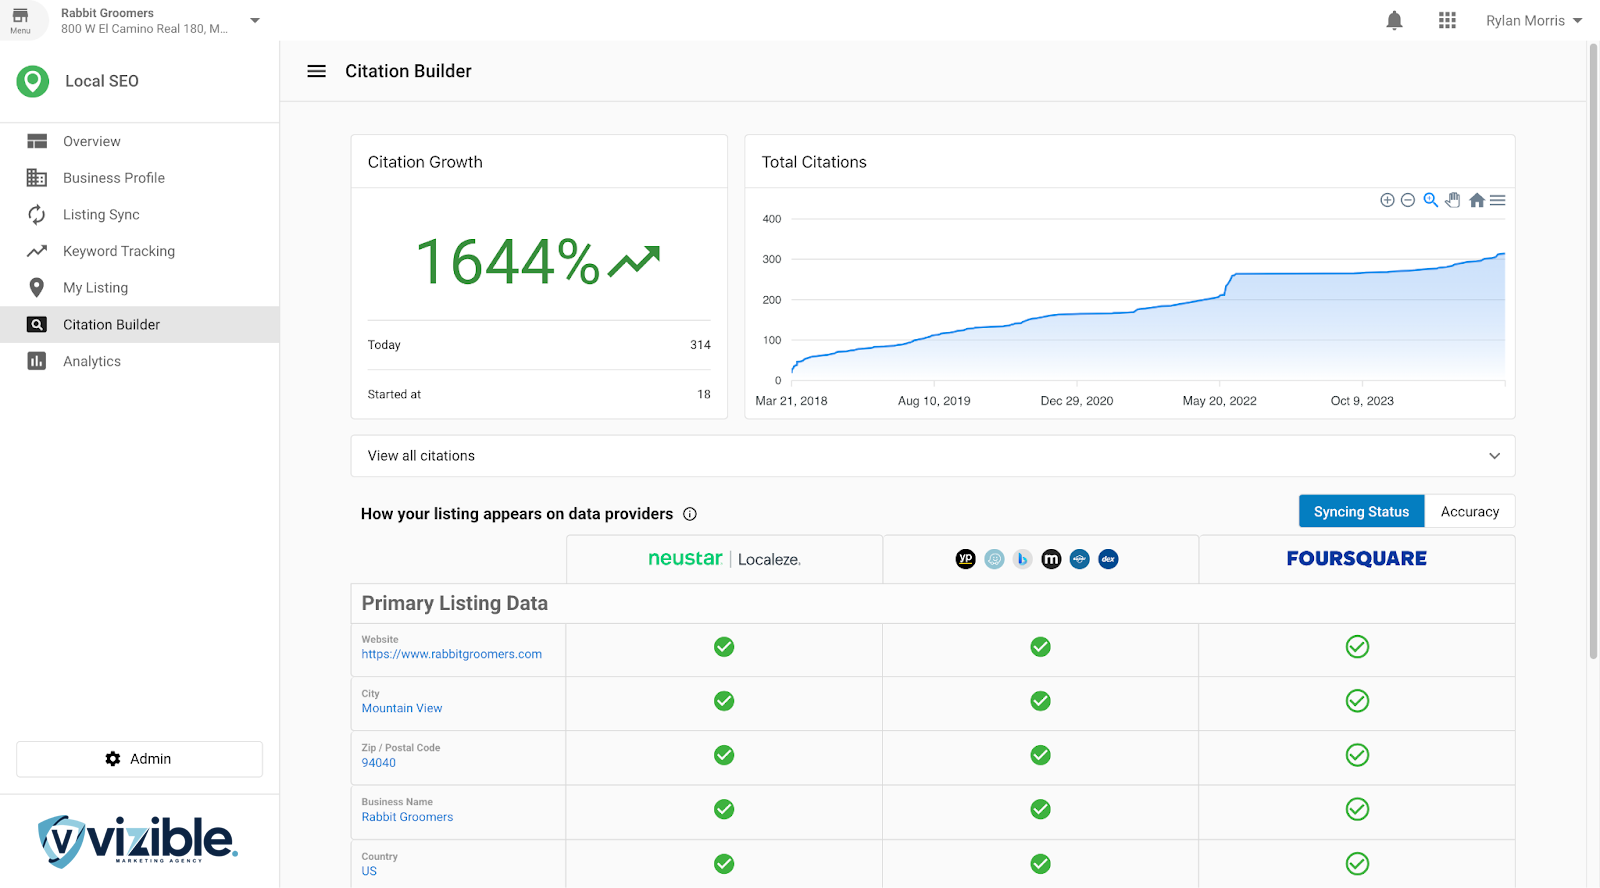Switch to Syncing Status view
Screen dimensions: 1600x888
coord(1361,511)
